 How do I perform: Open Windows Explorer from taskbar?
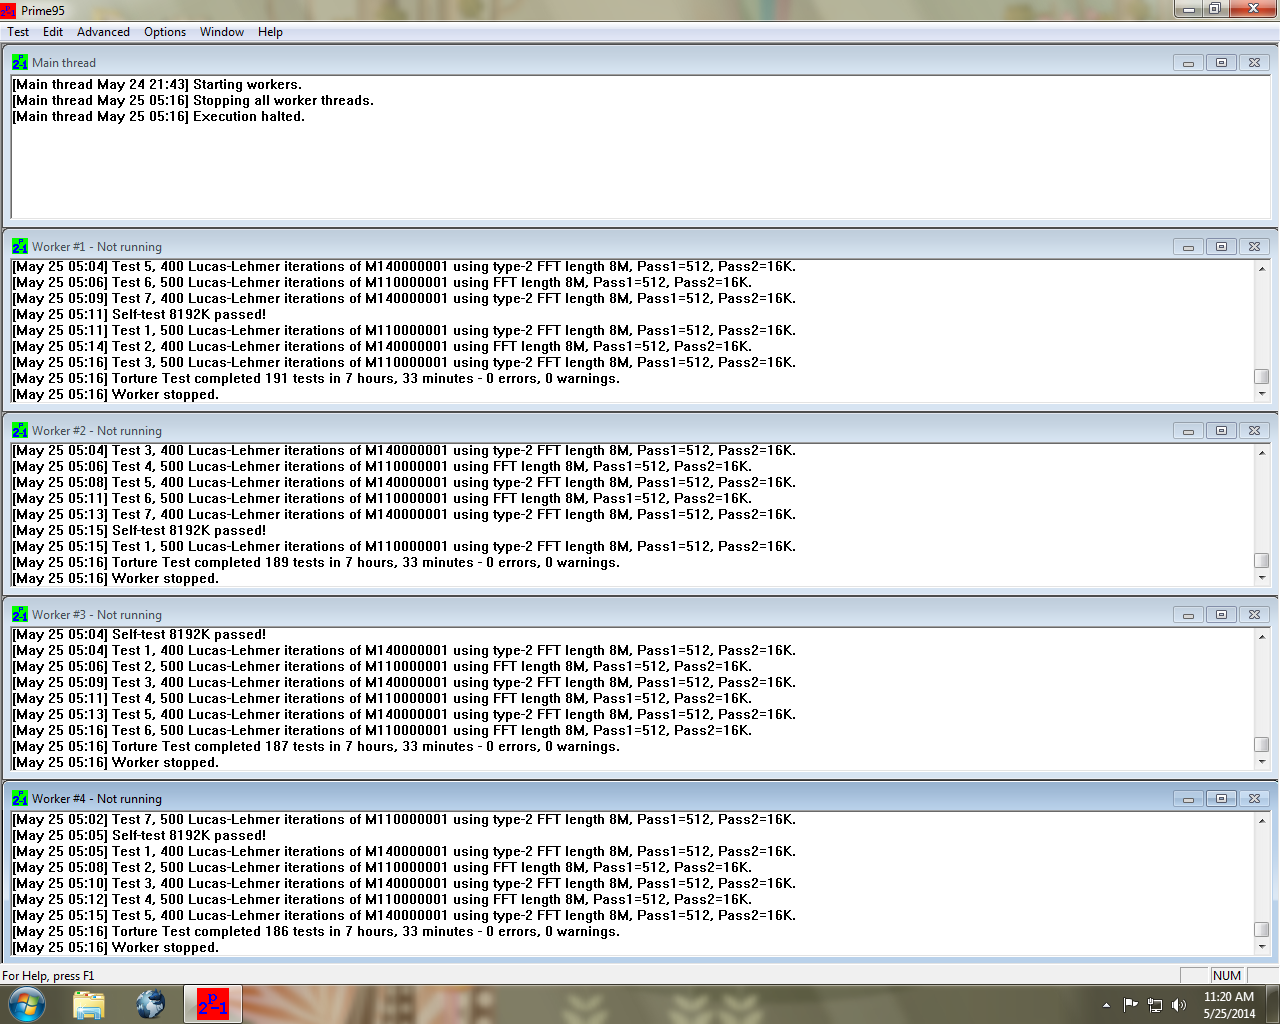click(x=89, y=1004)
